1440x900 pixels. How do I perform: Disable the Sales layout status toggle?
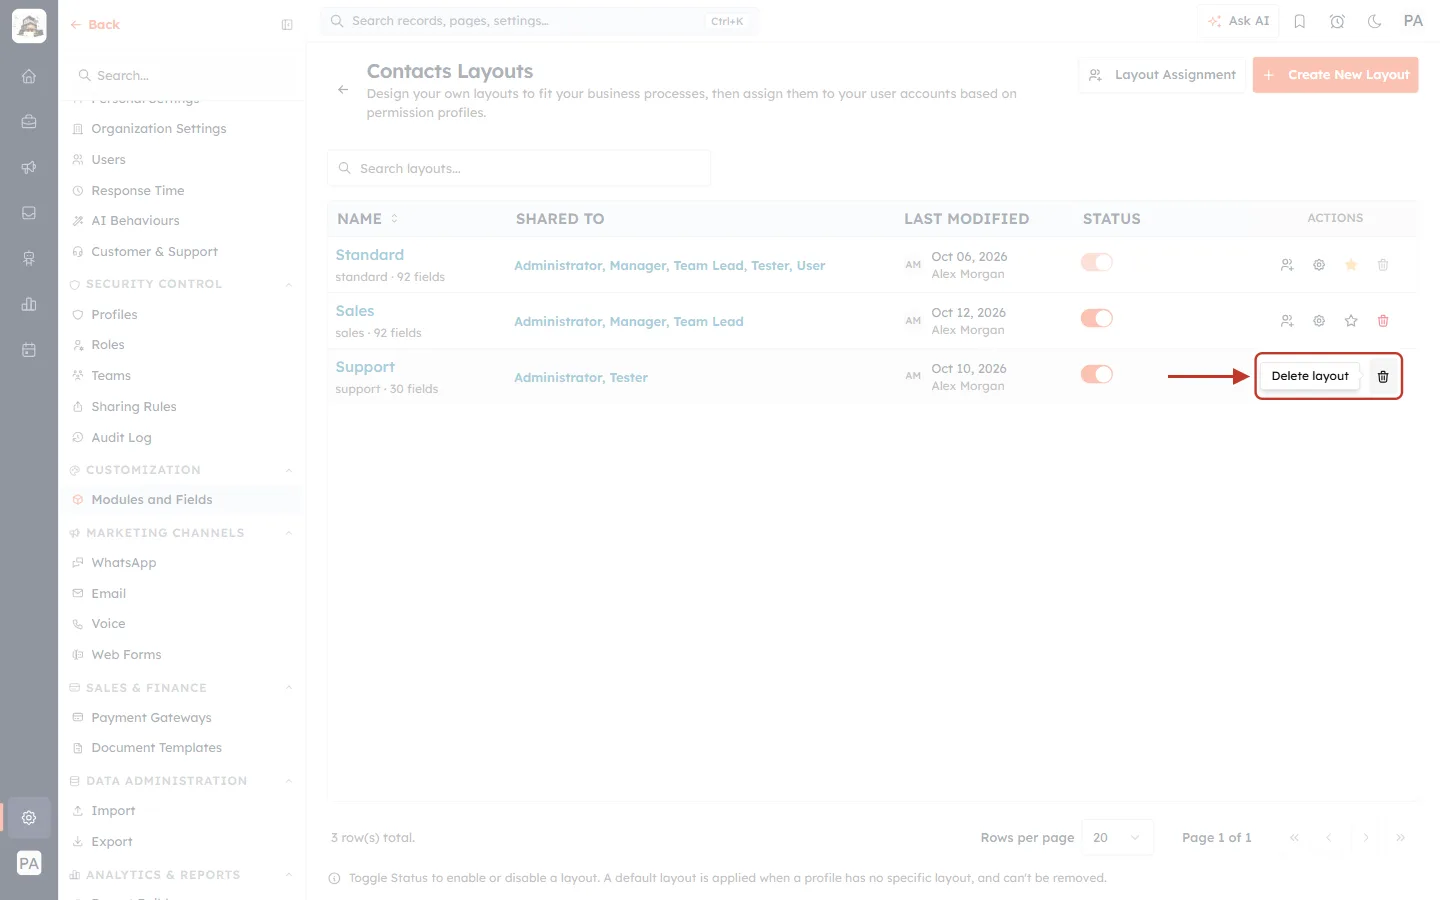click(1097, 318)
